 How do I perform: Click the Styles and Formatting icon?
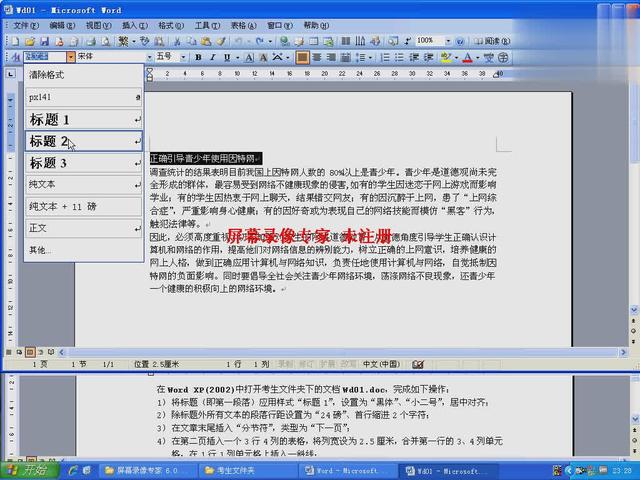click(16, 57)
